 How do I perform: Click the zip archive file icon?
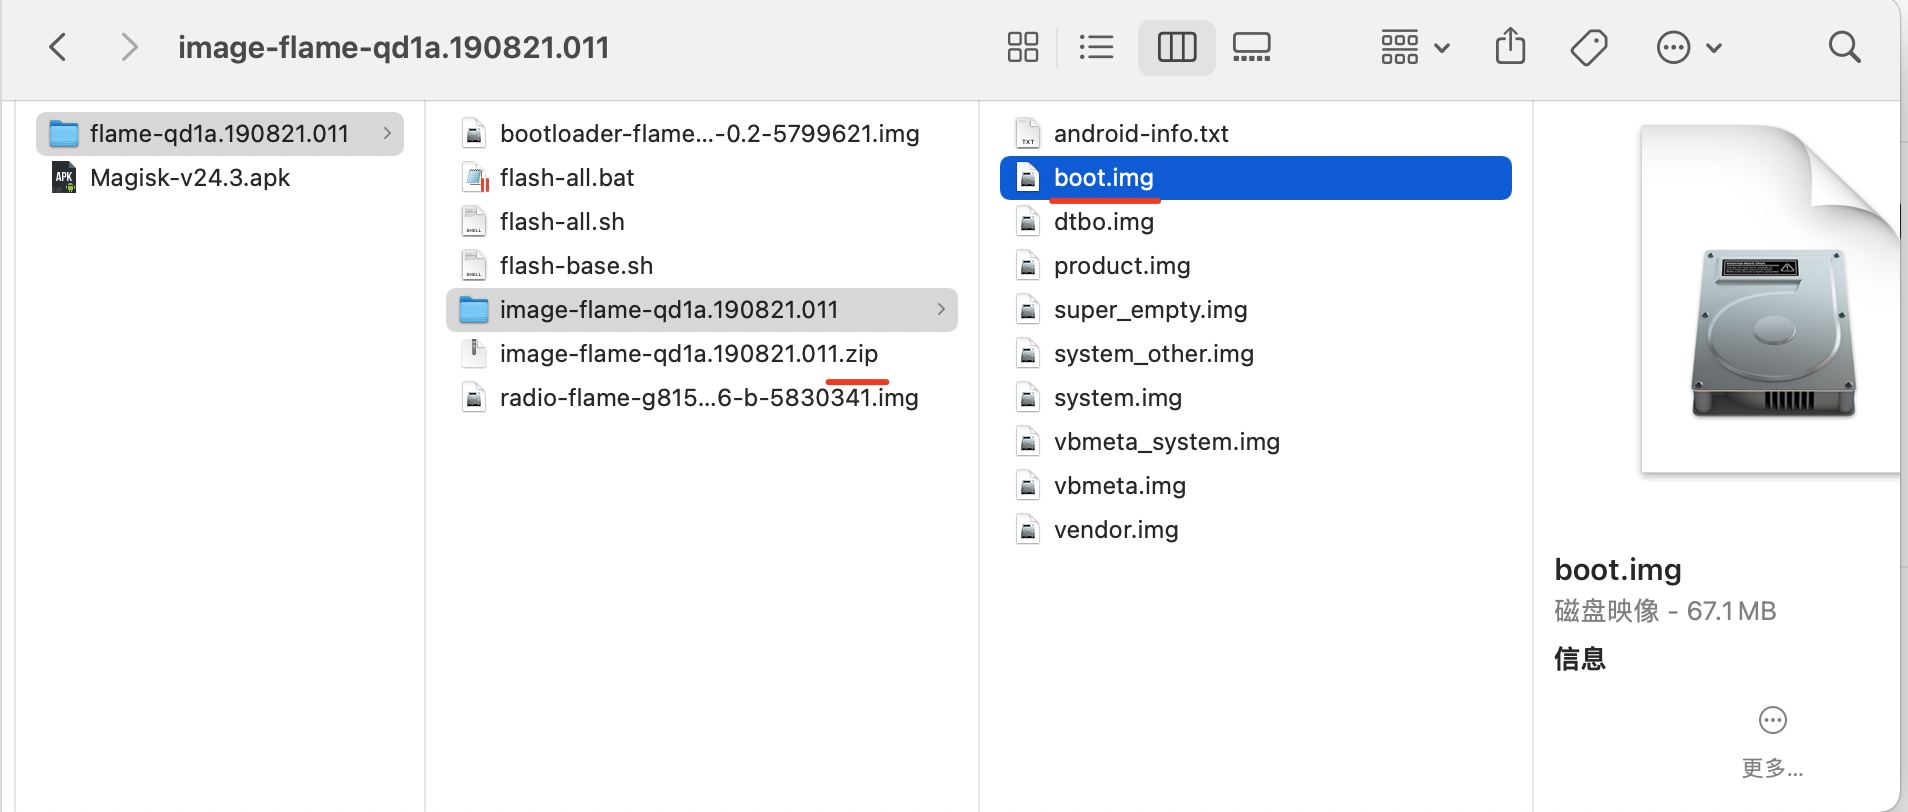point(474,354)
